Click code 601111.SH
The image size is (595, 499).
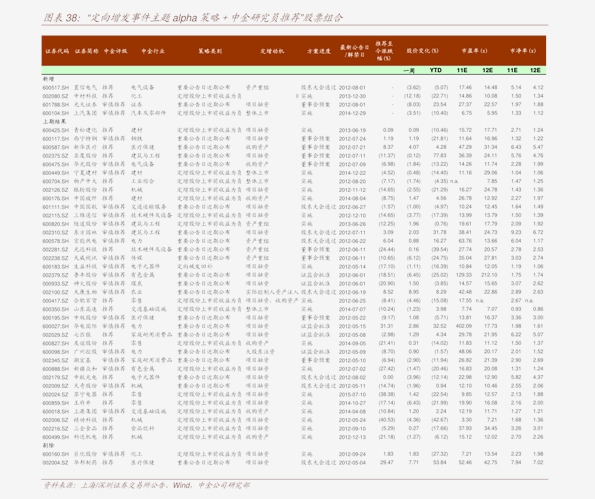[x=56, y=207]
